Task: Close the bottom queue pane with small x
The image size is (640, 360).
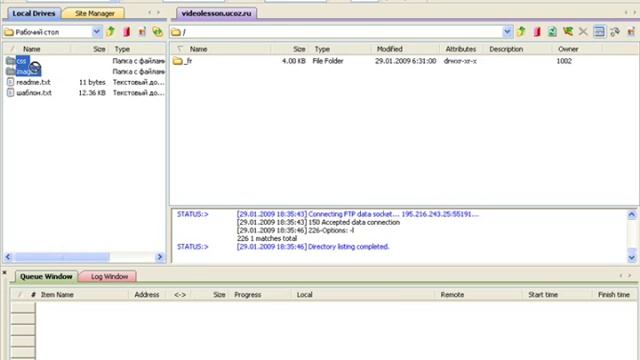Action: [x=4, y=272]
